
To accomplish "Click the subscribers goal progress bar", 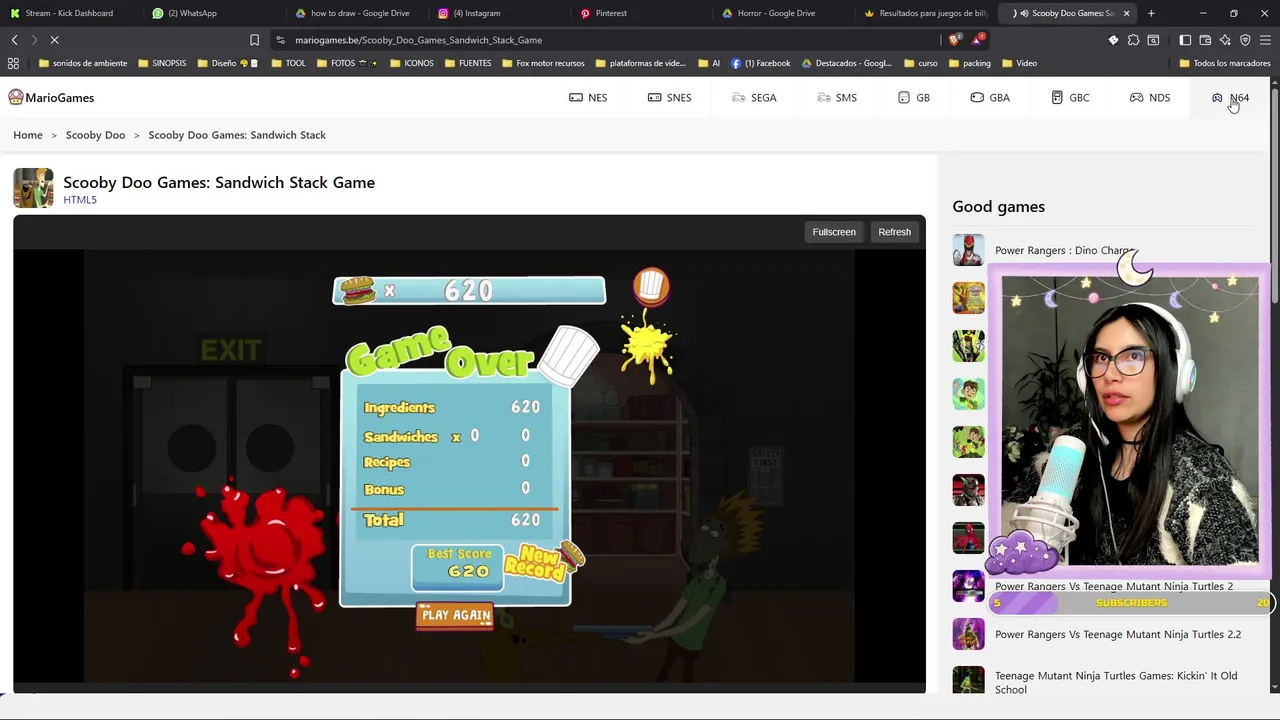I will 1131,603.
